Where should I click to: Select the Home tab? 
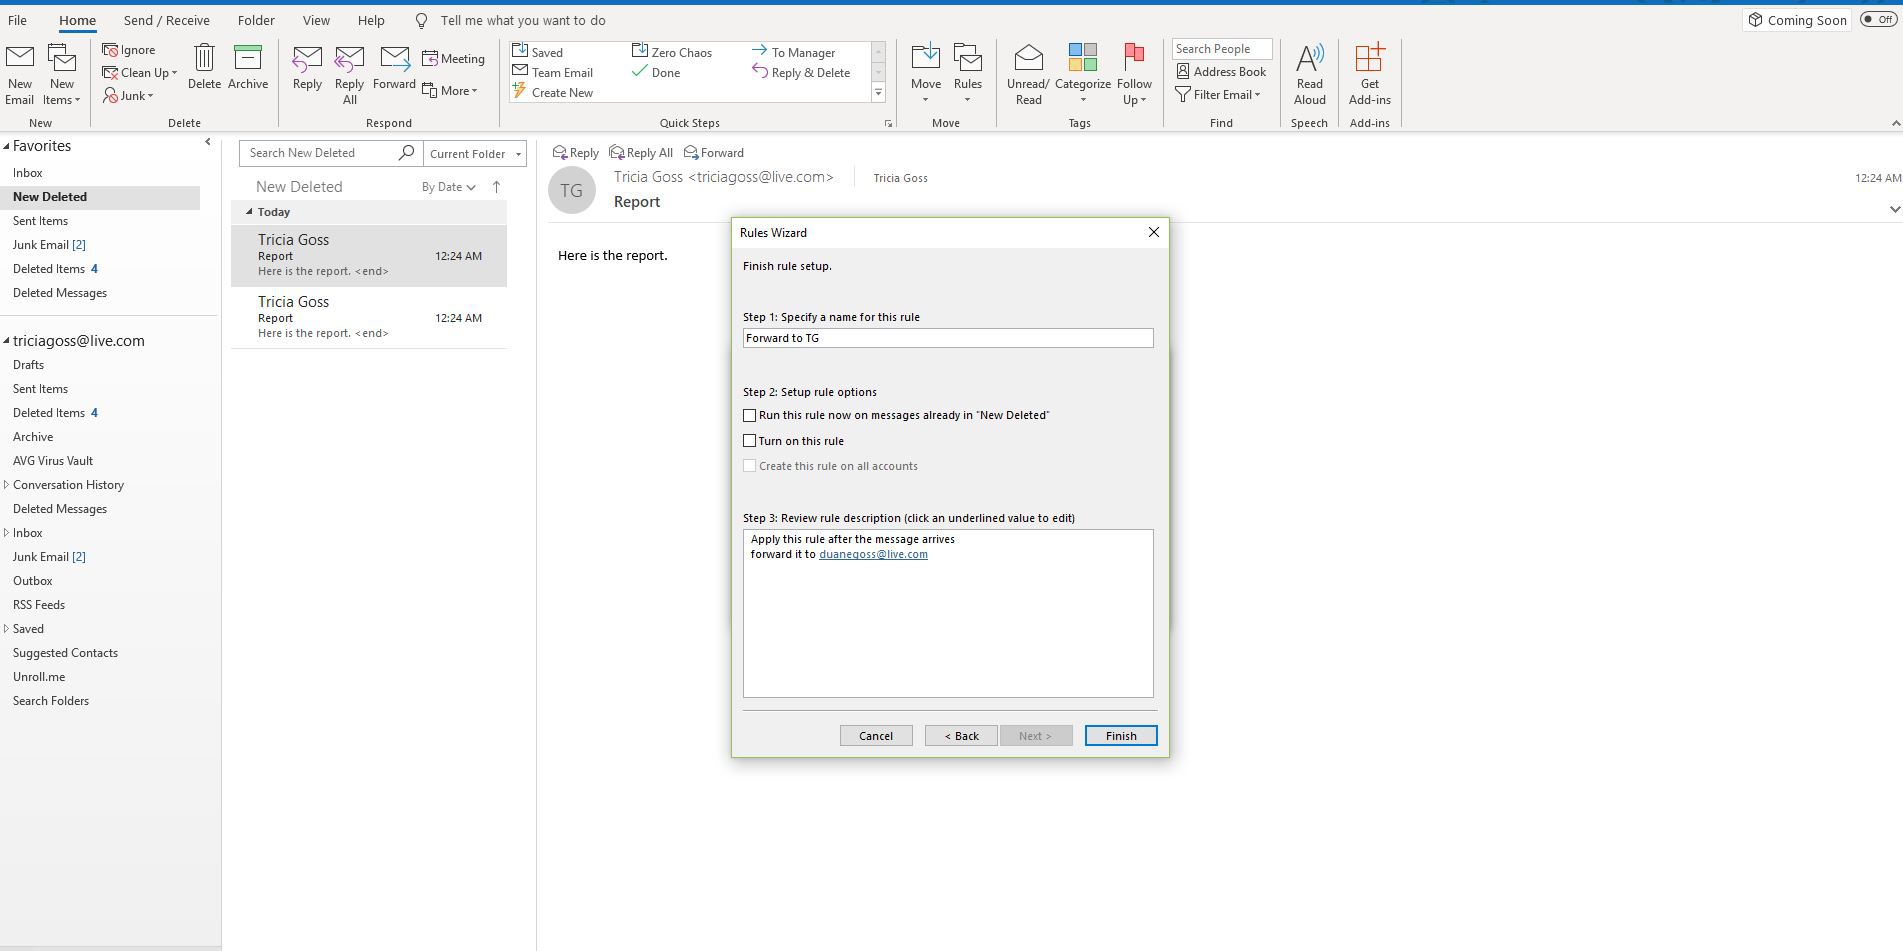(x=77, y=20)
